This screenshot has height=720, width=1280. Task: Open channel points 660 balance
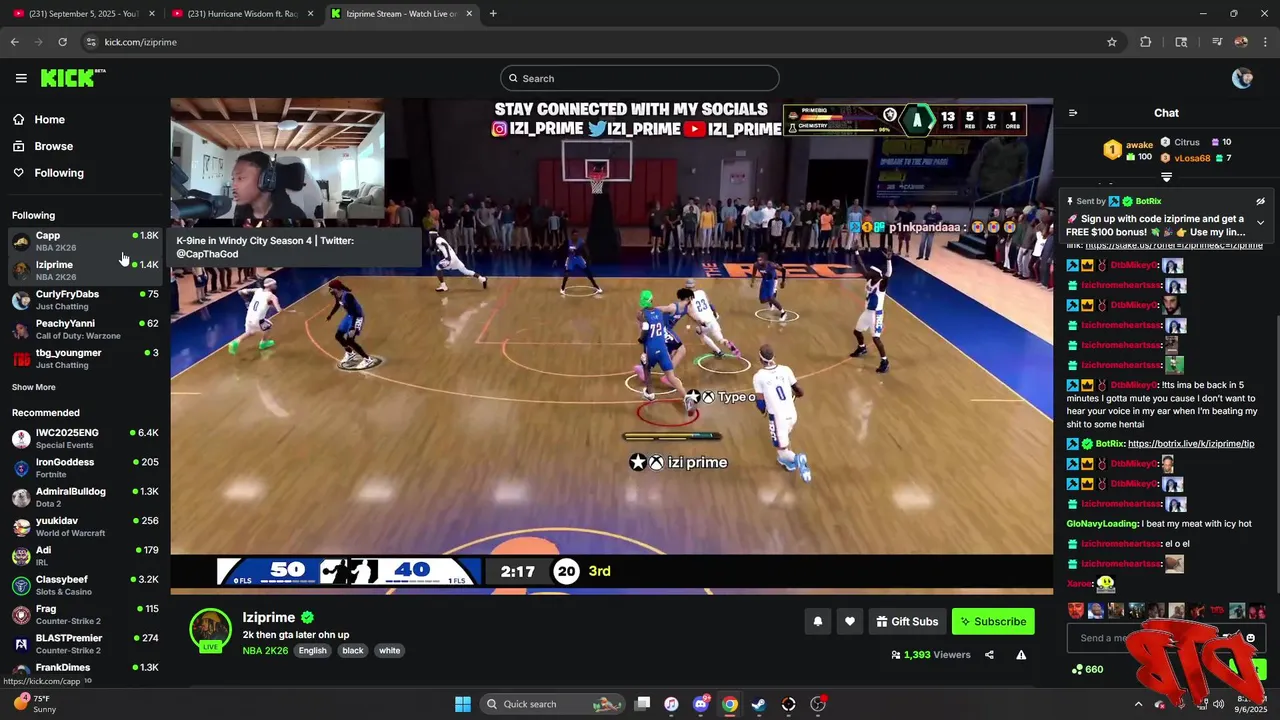coord(1087,669)
